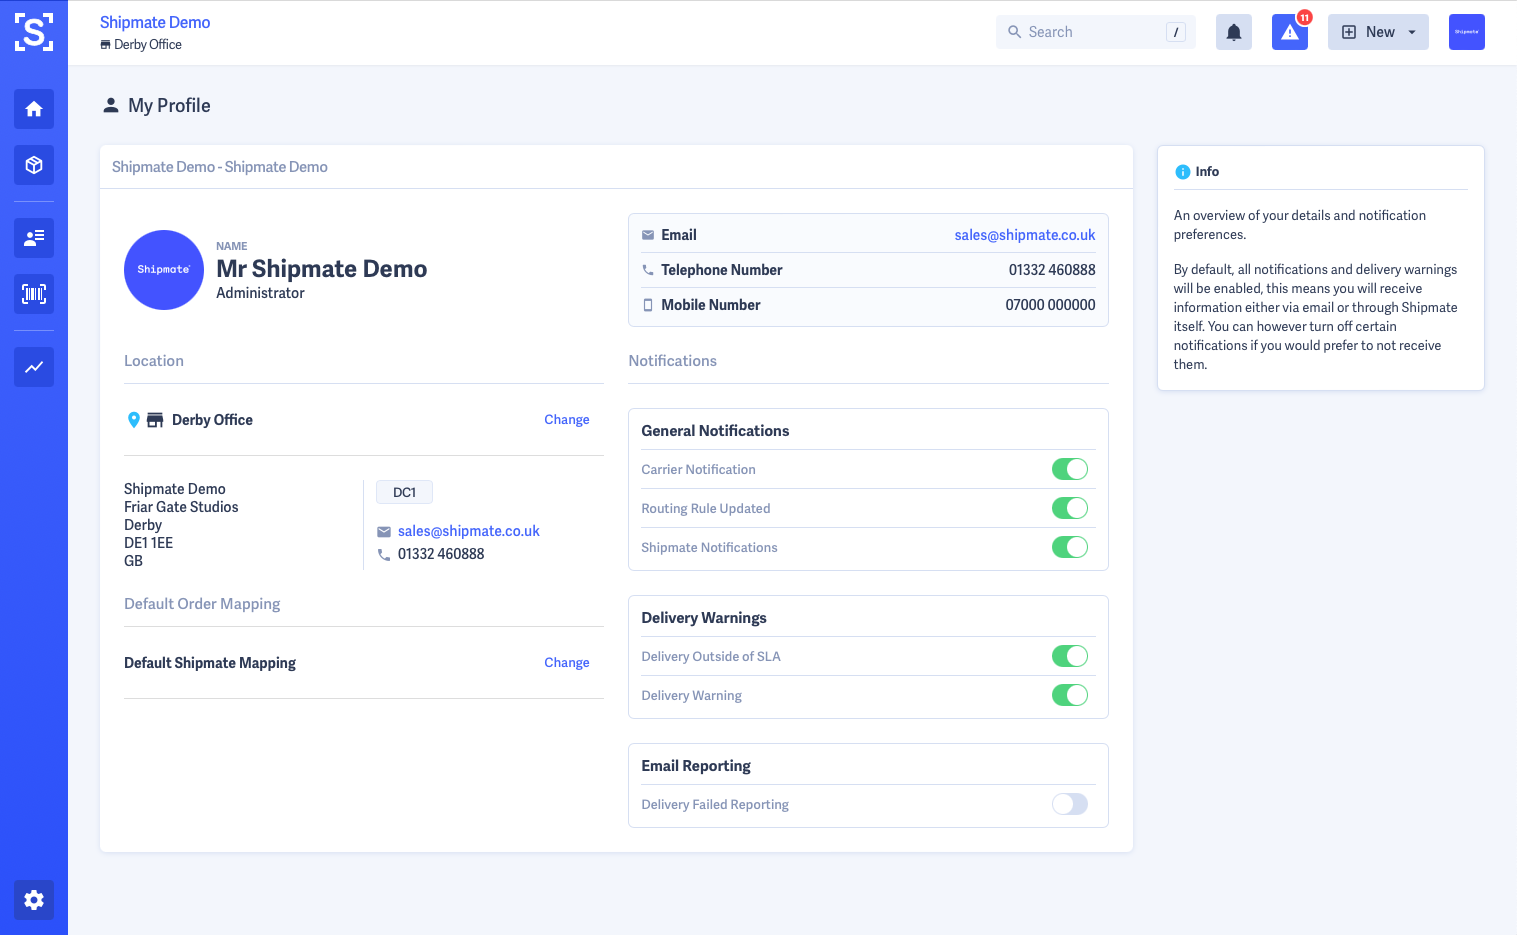Image resolution: width=1517 pixels, height=935 pixels.
Task: Open the user avatar menu top right
Action: (x=1467, y=32)
